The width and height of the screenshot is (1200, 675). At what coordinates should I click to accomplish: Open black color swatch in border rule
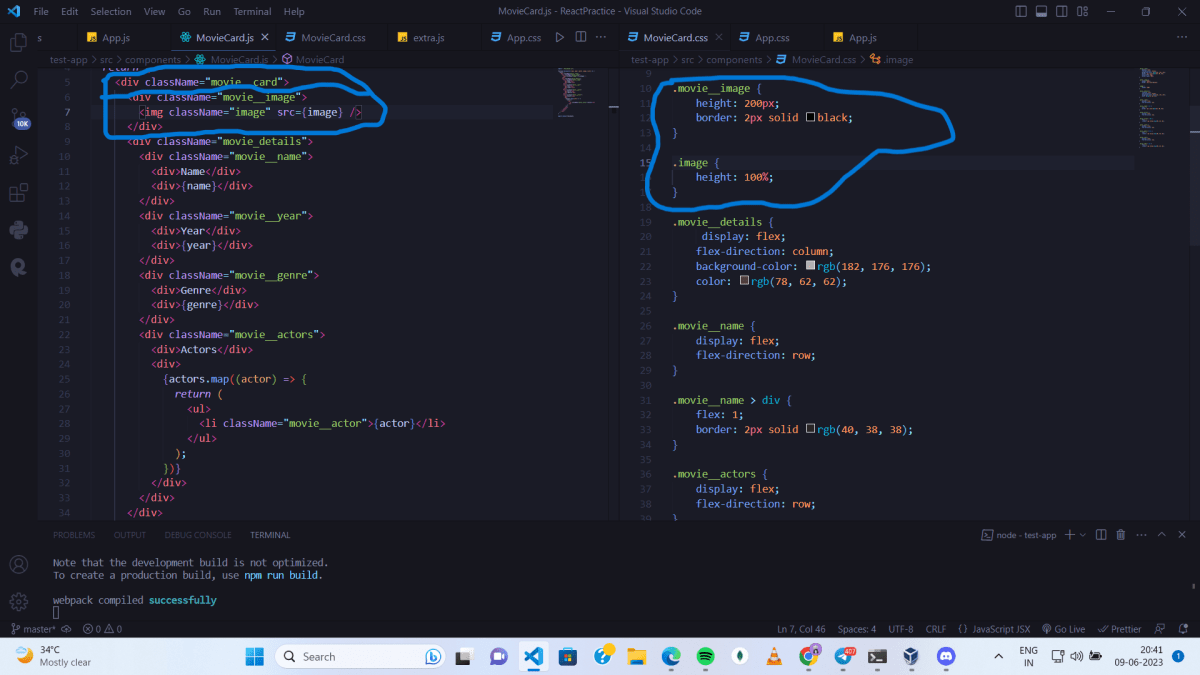tap(810, 118)
